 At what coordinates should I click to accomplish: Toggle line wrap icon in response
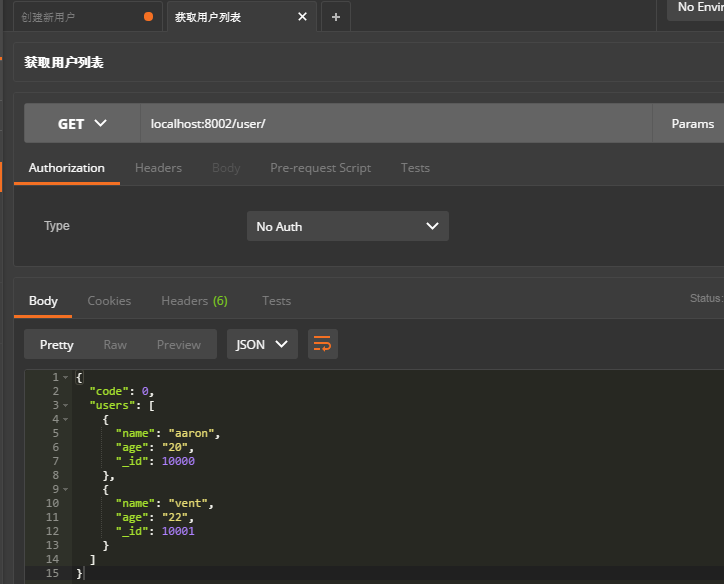322,344
